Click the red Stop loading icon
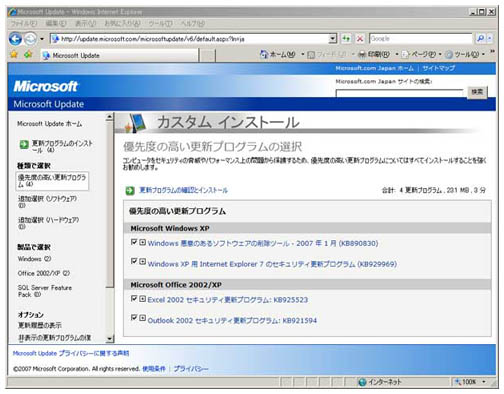Screen dimensions: 504x394 pyautogui.click(x=360, y=39)
